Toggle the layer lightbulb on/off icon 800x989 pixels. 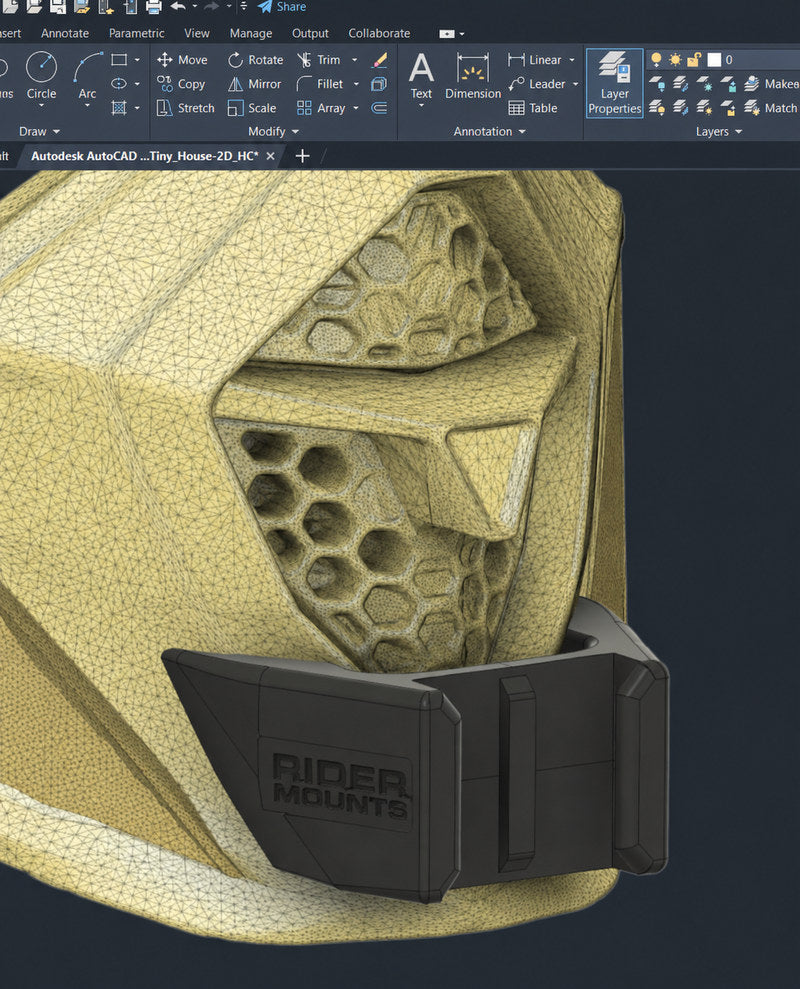(656, 59)
